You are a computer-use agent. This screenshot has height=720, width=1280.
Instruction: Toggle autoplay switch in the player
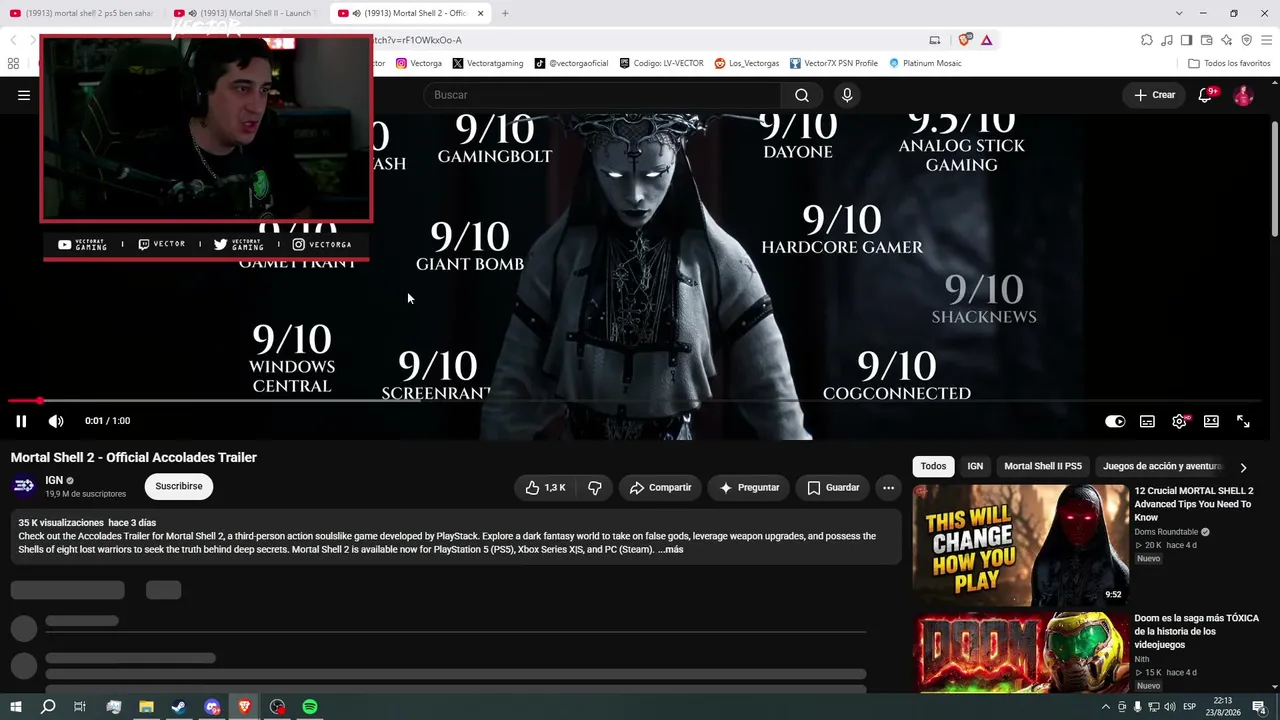point(1115,421)
